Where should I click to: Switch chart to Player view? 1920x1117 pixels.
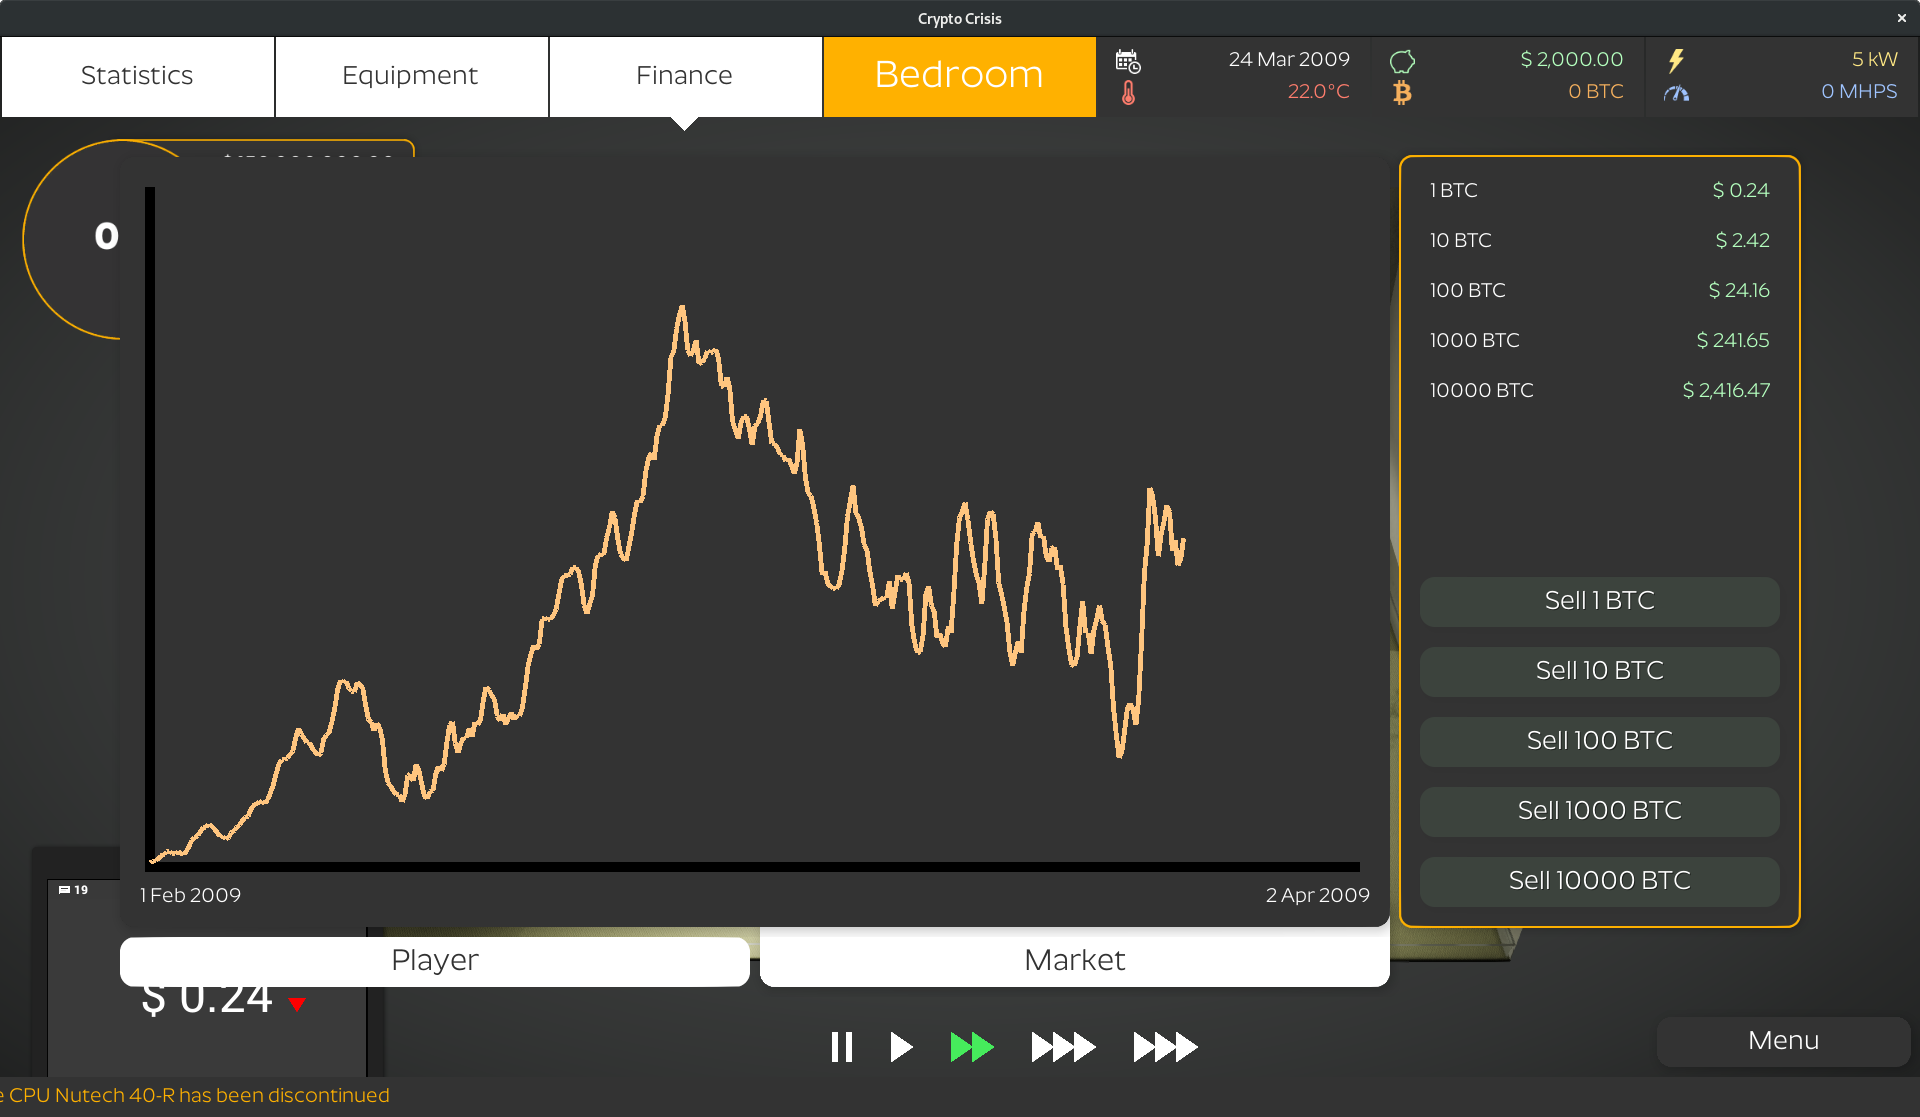point(434,960)
